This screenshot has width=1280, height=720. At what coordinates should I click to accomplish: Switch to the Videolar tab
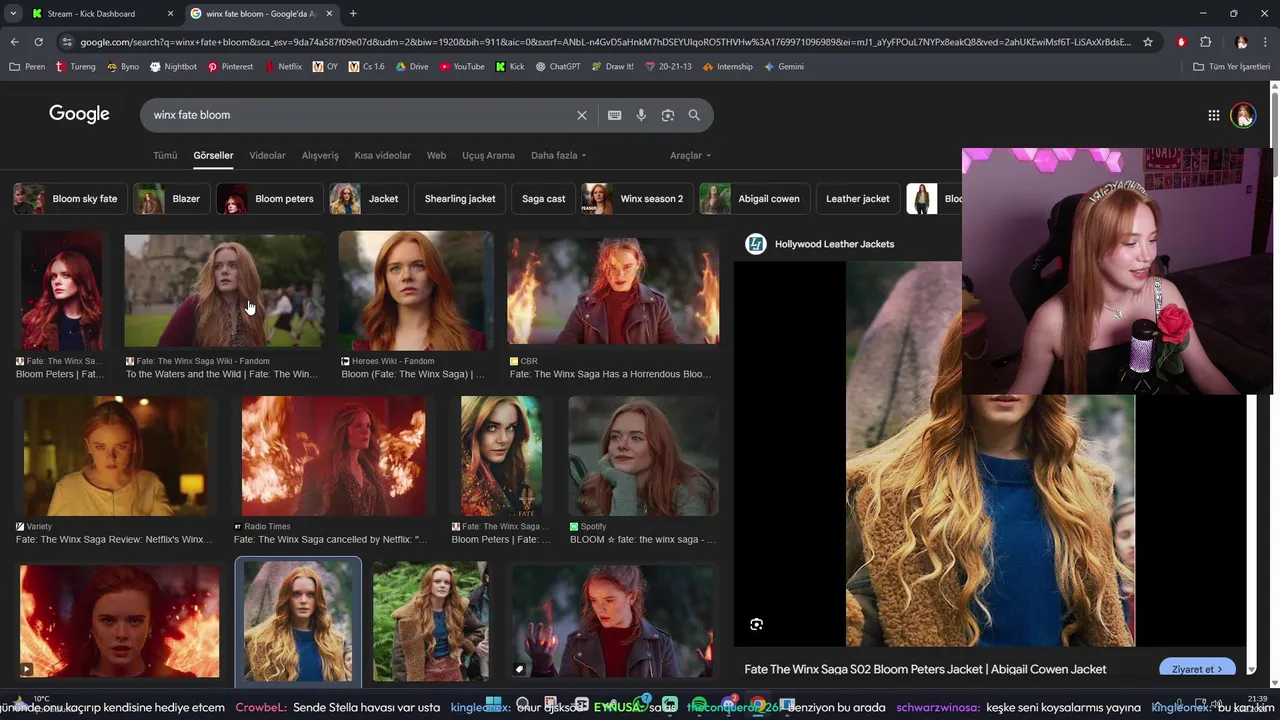(267, 156)
